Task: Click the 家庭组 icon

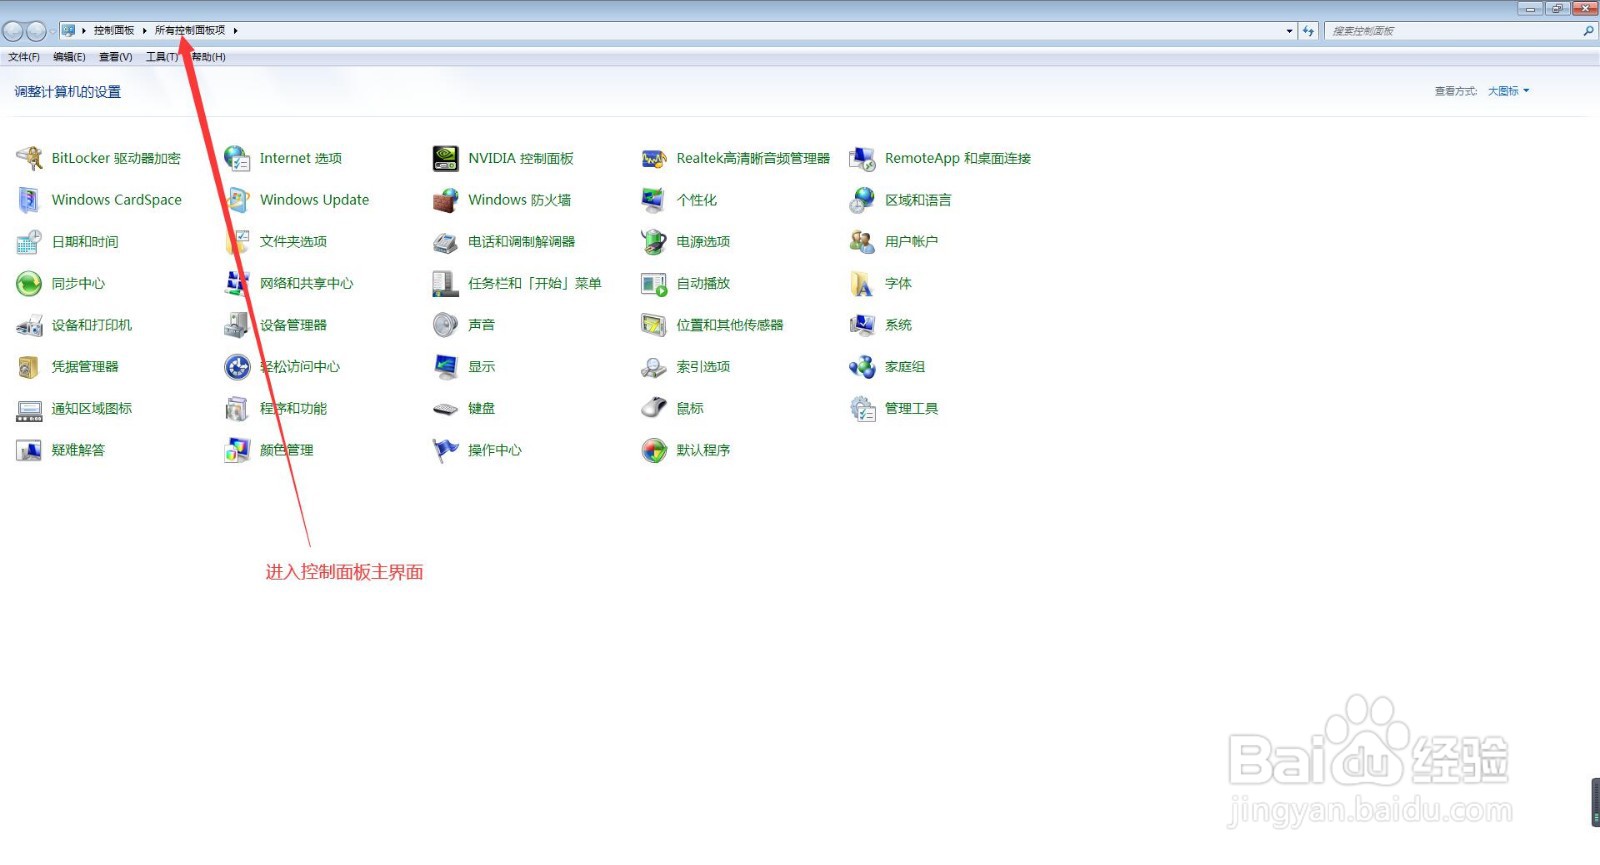Action: tap(862, 367)
